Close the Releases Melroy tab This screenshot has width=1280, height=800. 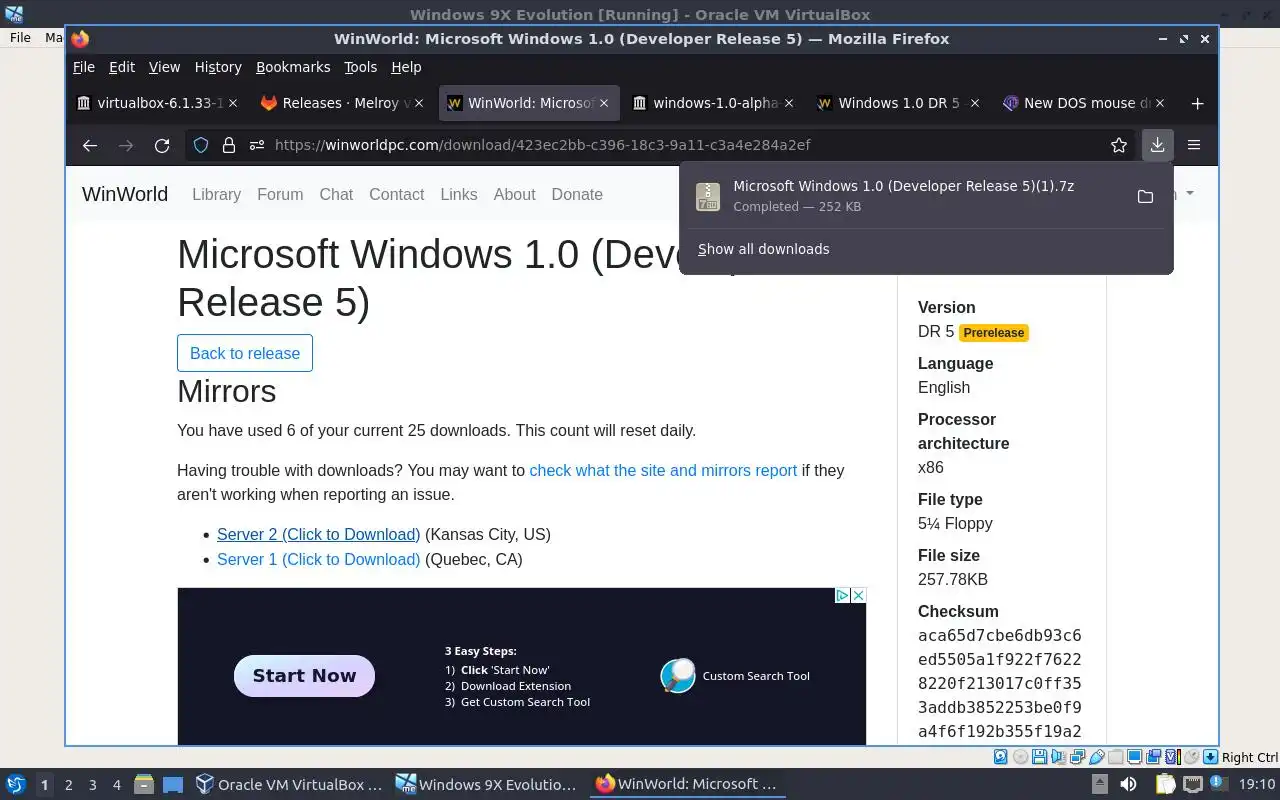tap(419, 103)
